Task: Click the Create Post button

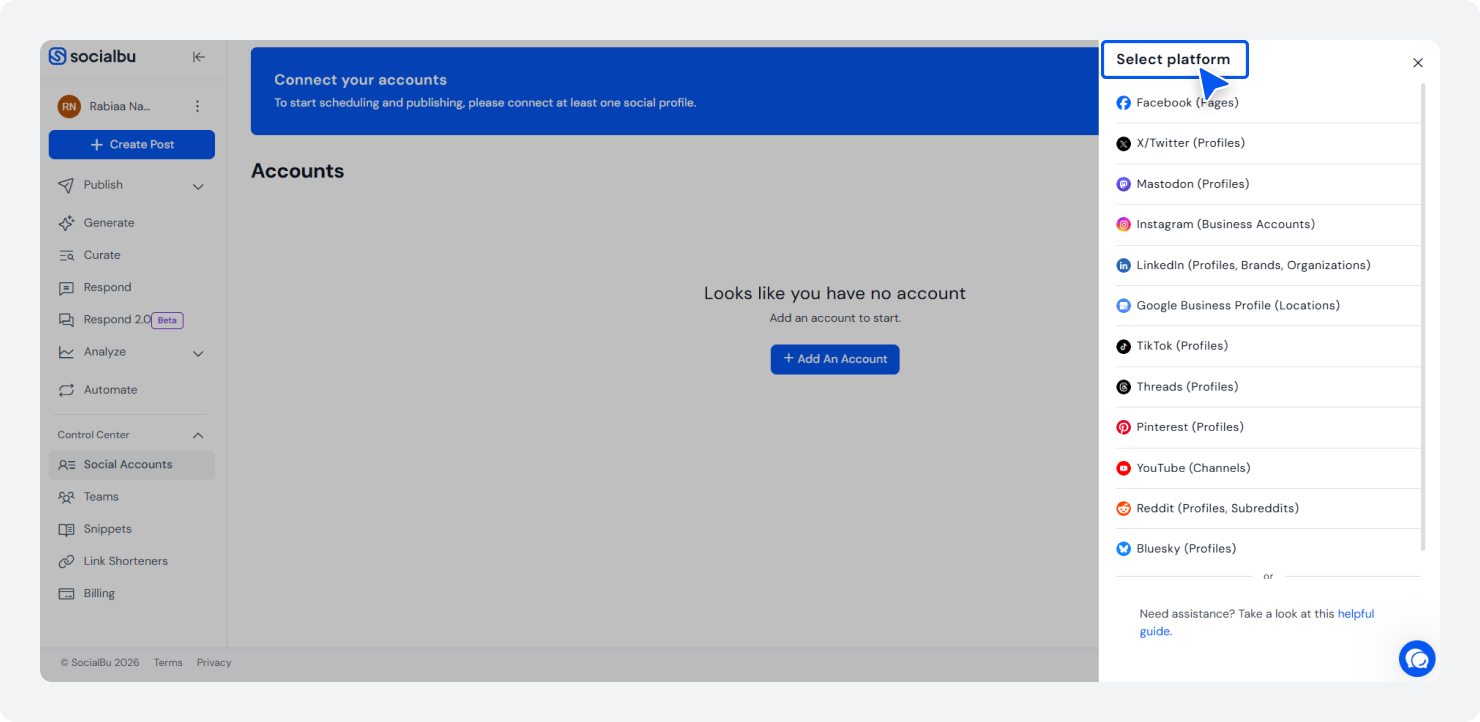Action: click(131, 145)
